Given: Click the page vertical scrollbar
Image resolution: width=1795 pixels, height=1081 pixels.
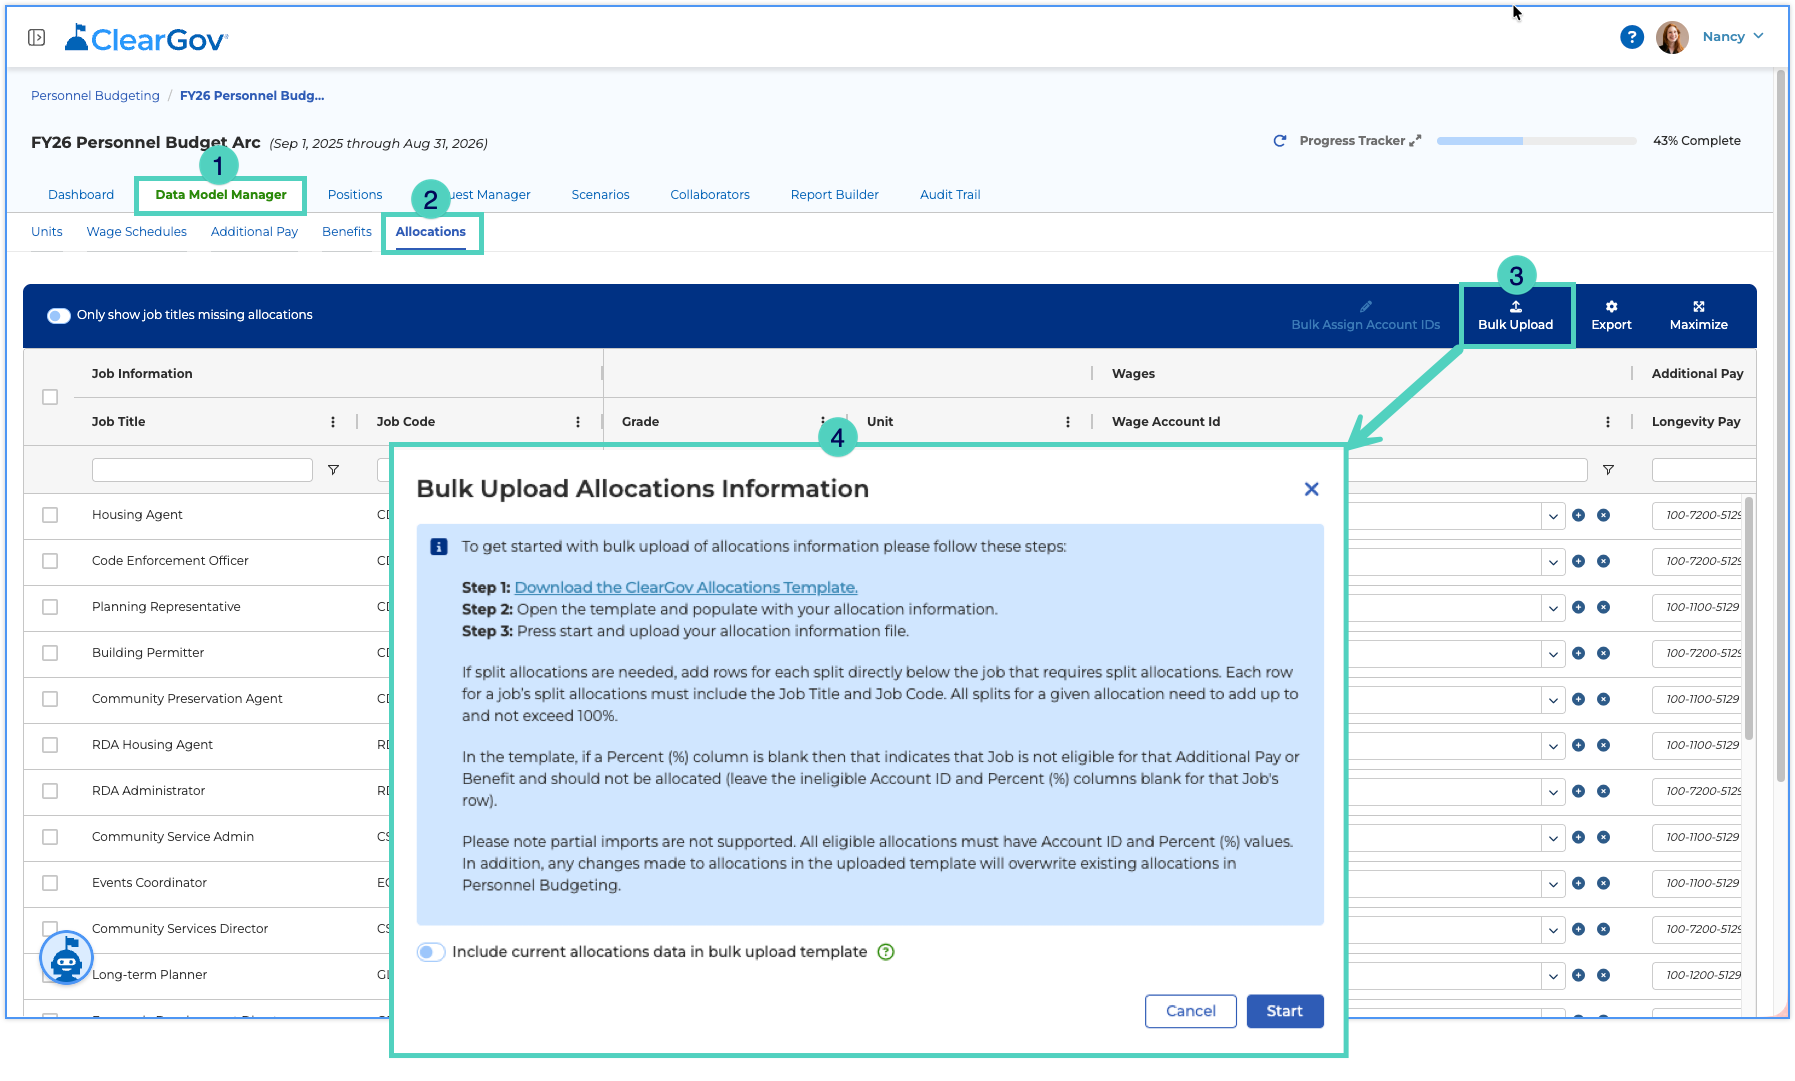Looking at the screenshot, I should pyautogui.click(x=1780, y=425).
